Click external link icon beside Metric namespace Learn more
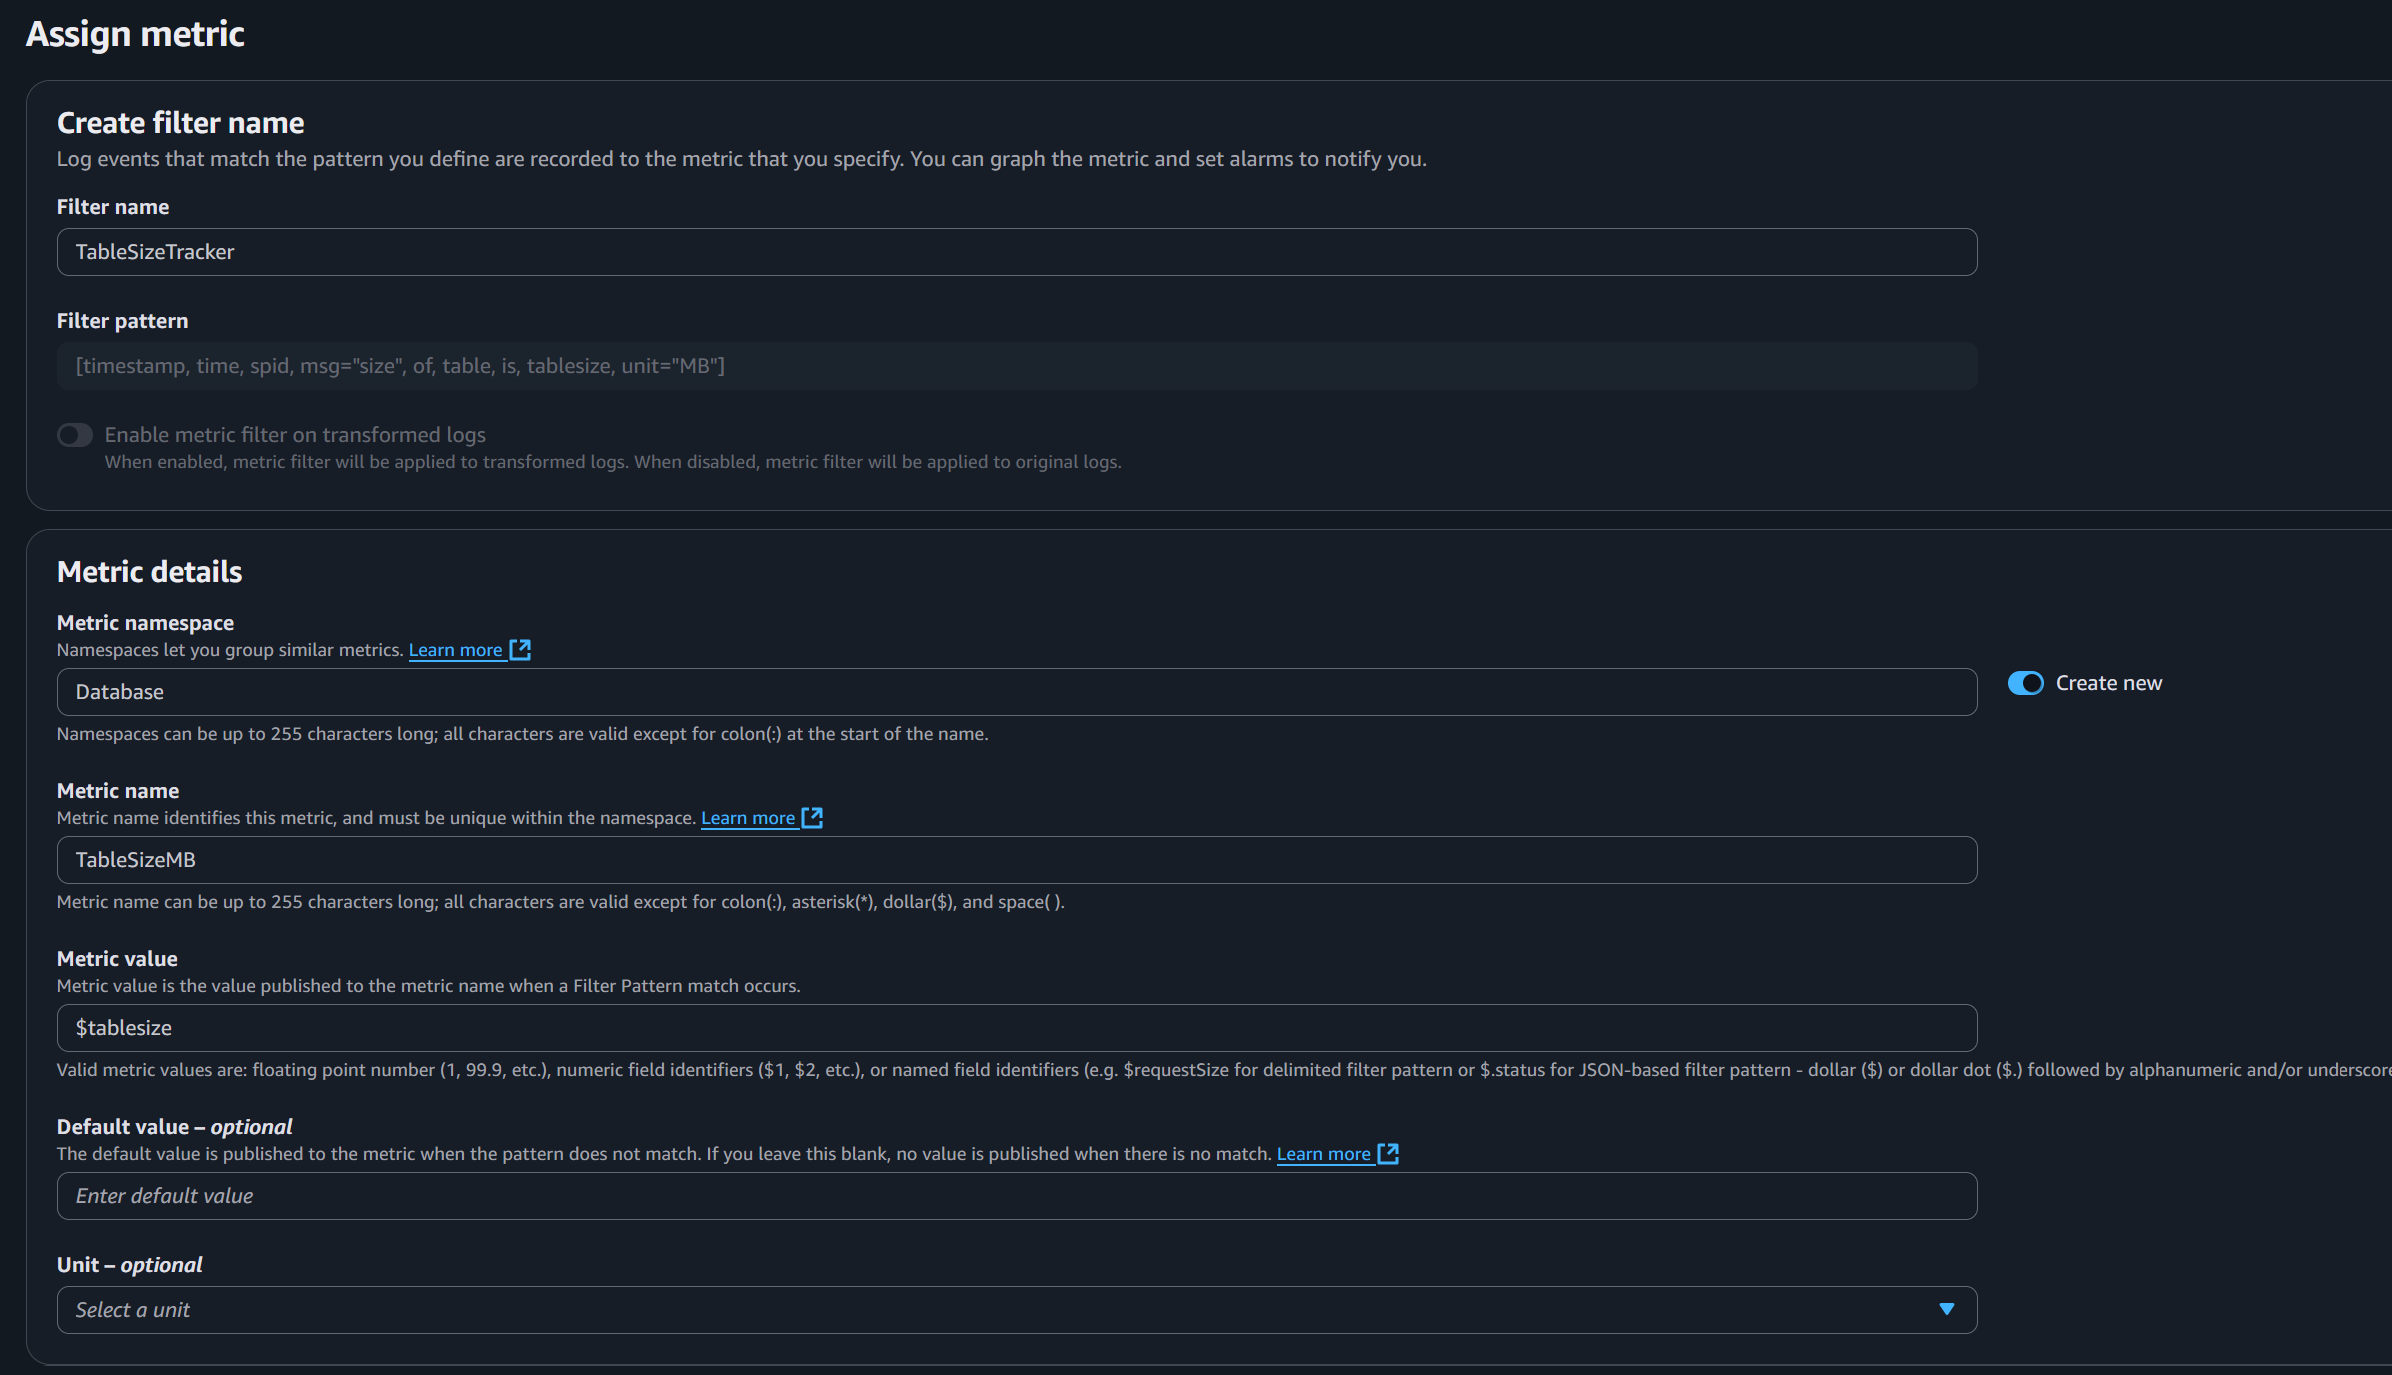The image size is (2392, 1375). (x=520, y=650)
